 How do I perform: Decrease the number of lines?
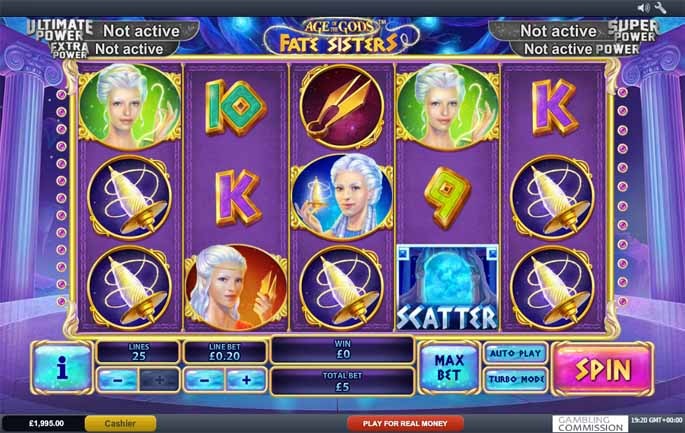pyautogui.click(x=118, y=380)
